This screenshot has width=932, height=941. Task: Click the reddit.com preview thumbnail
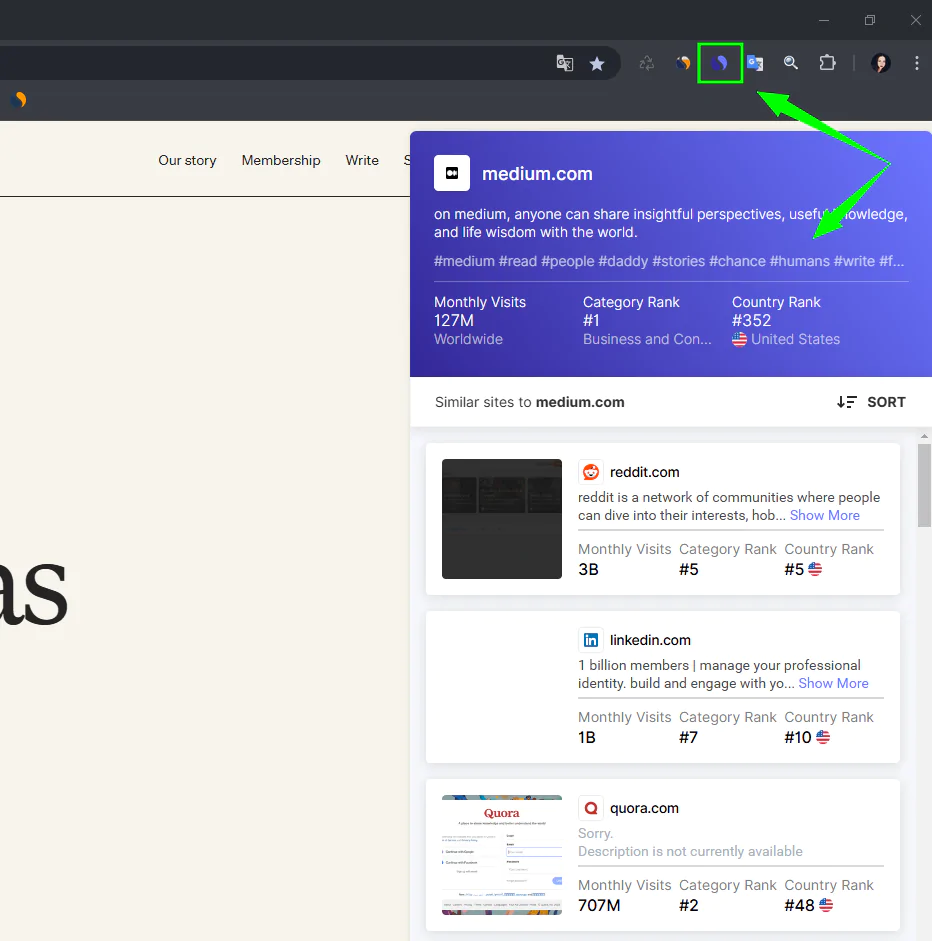502,519
